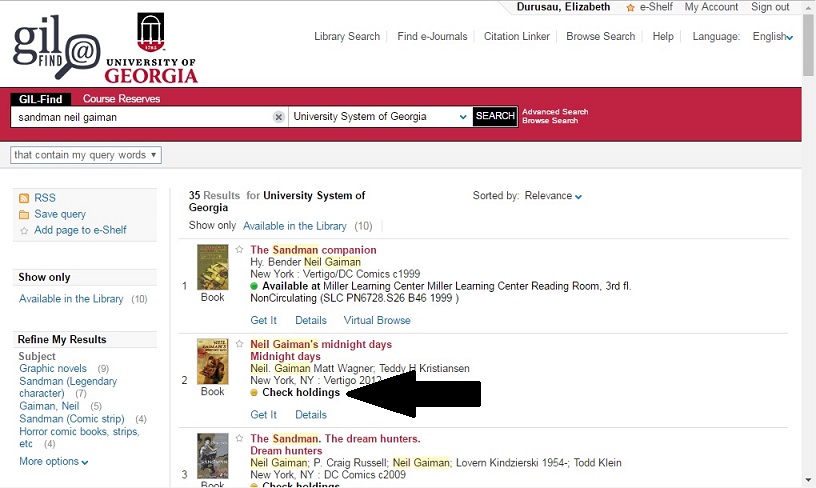Clear the search box with the X icon
Image resolution: width=816 pixels, height=488 pixels.
pyautogui.click(x=279, y=117)
